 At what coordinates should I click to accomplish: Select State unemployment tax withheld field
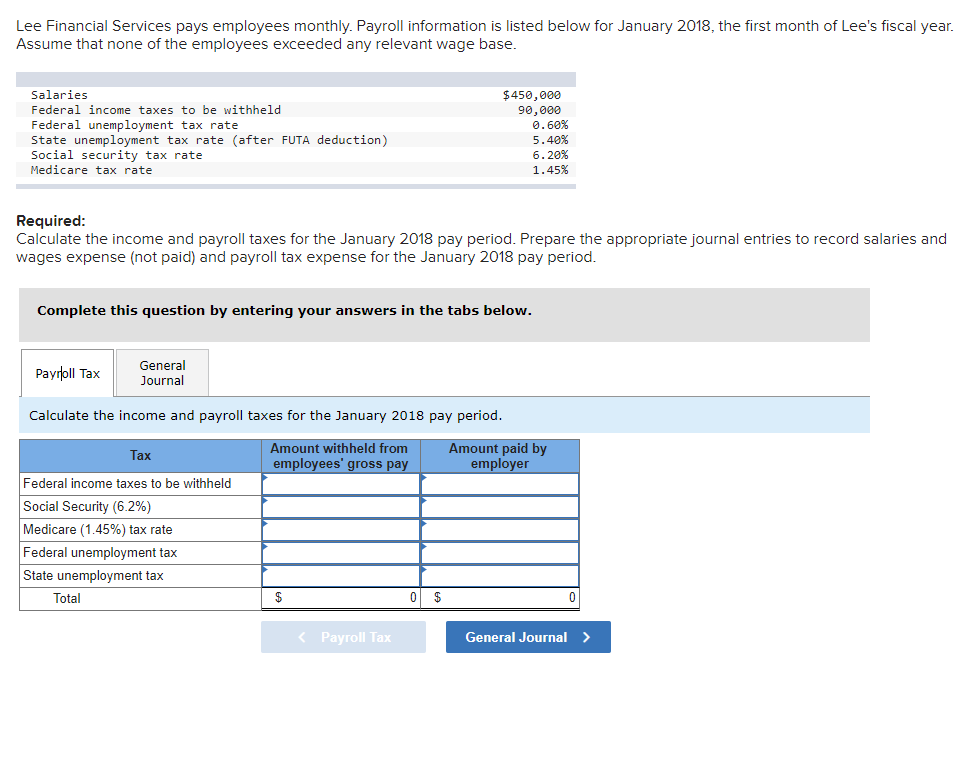click(x=341, y=576)
